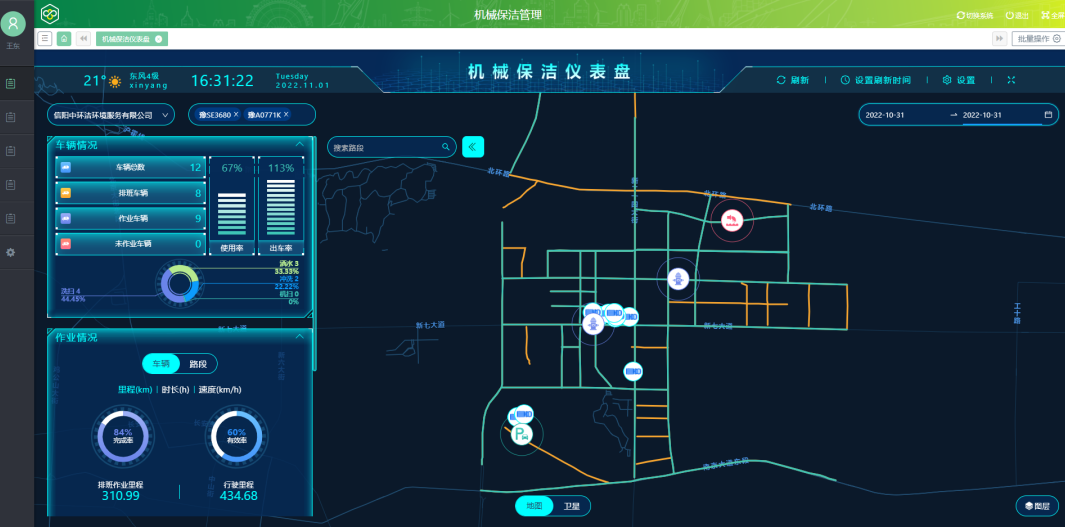
Task: Collapse the 作业情况 panel
Action: (300, 337)
